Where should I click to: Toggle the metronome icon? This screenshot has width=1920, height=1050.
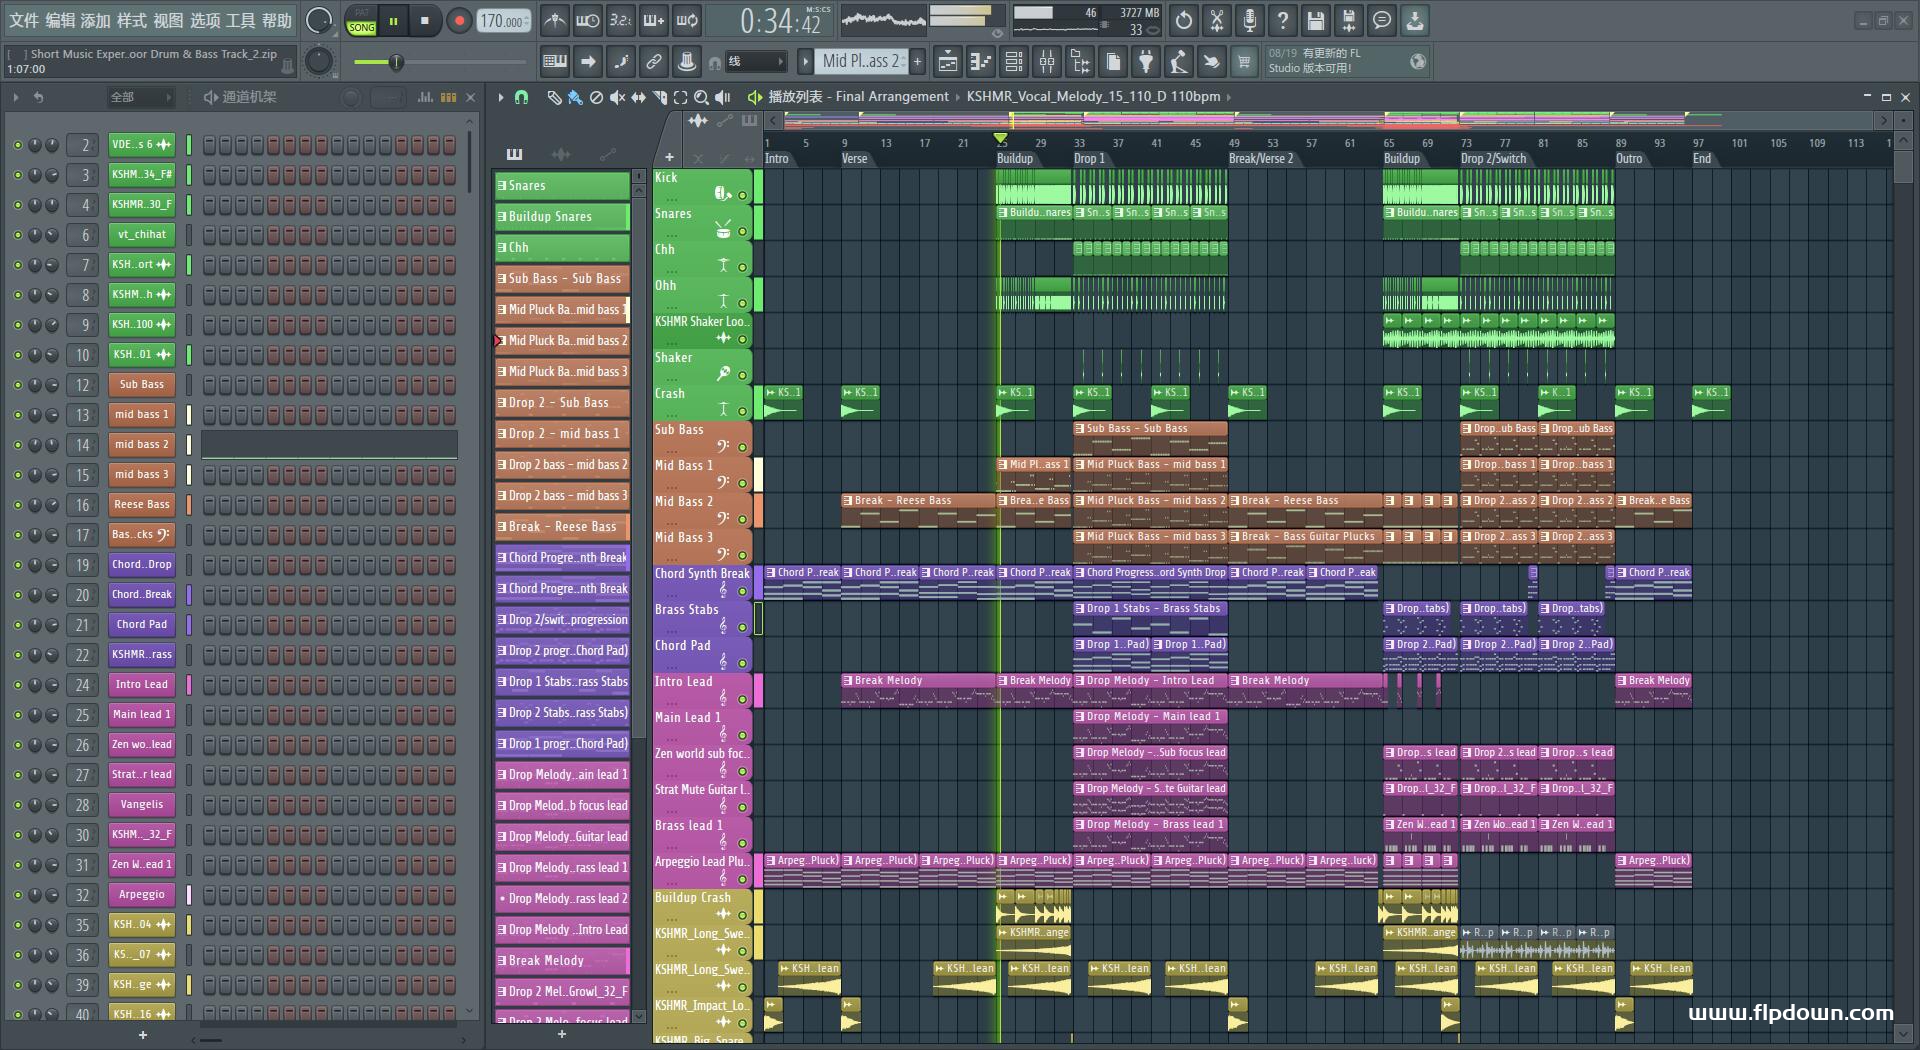(x=555, y=20)
